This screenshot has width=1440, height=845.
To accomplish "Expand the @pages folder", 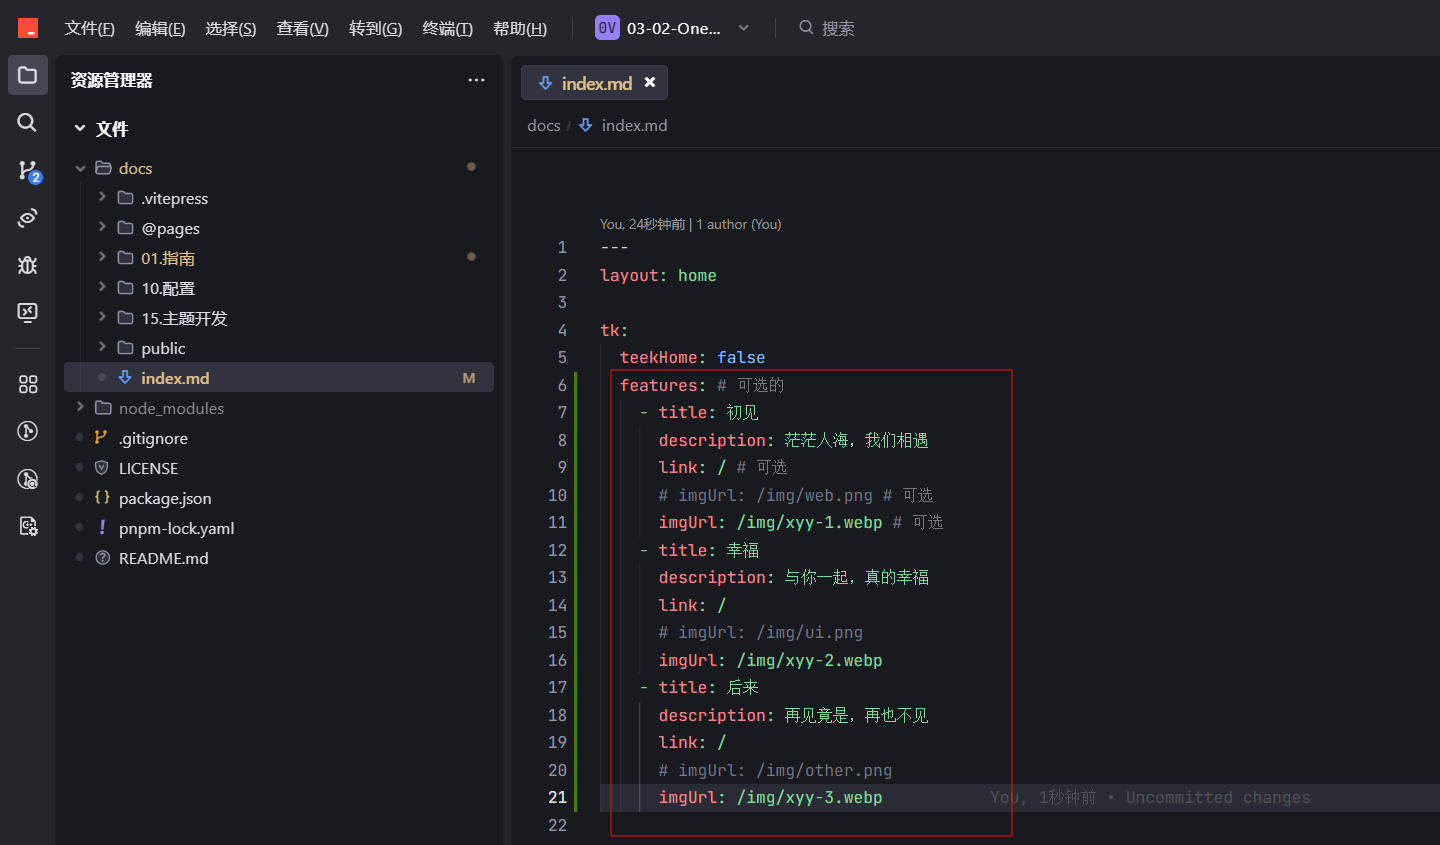I will [x=102, y=227].
